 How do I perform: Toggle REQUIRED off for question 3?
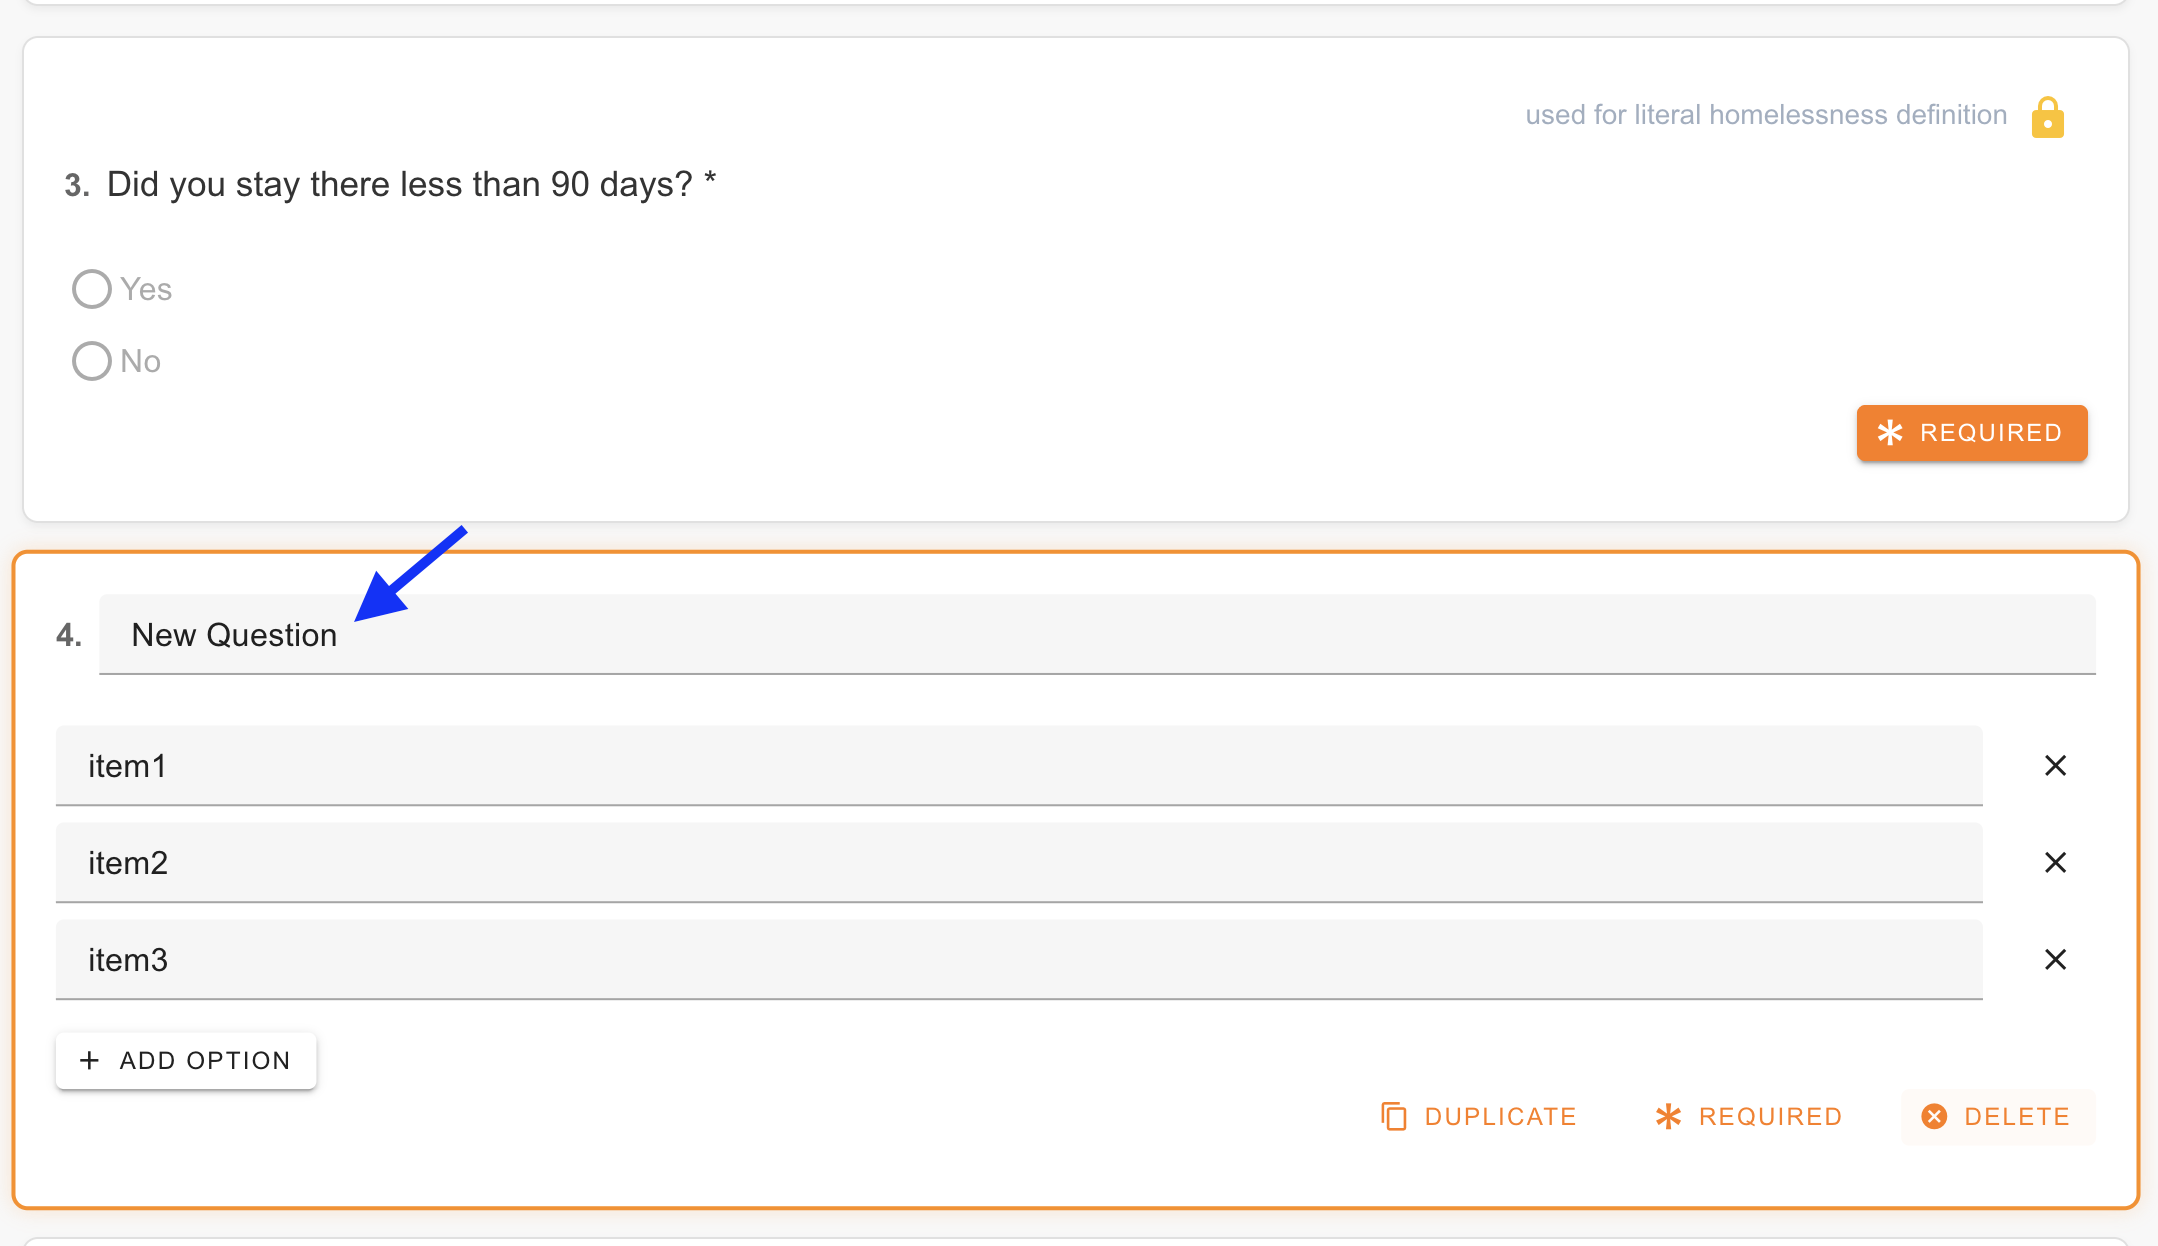[x=1970, y=433]
